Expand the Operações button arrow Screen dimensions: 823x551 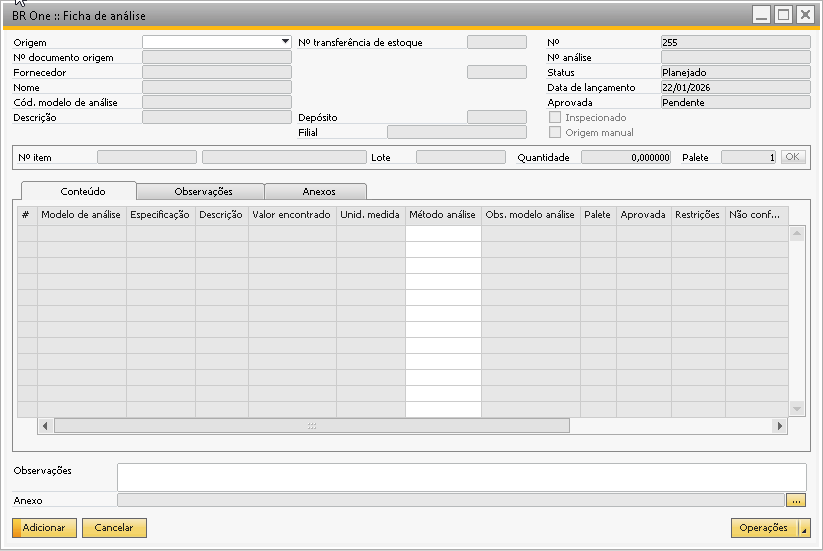click(805, 528)
